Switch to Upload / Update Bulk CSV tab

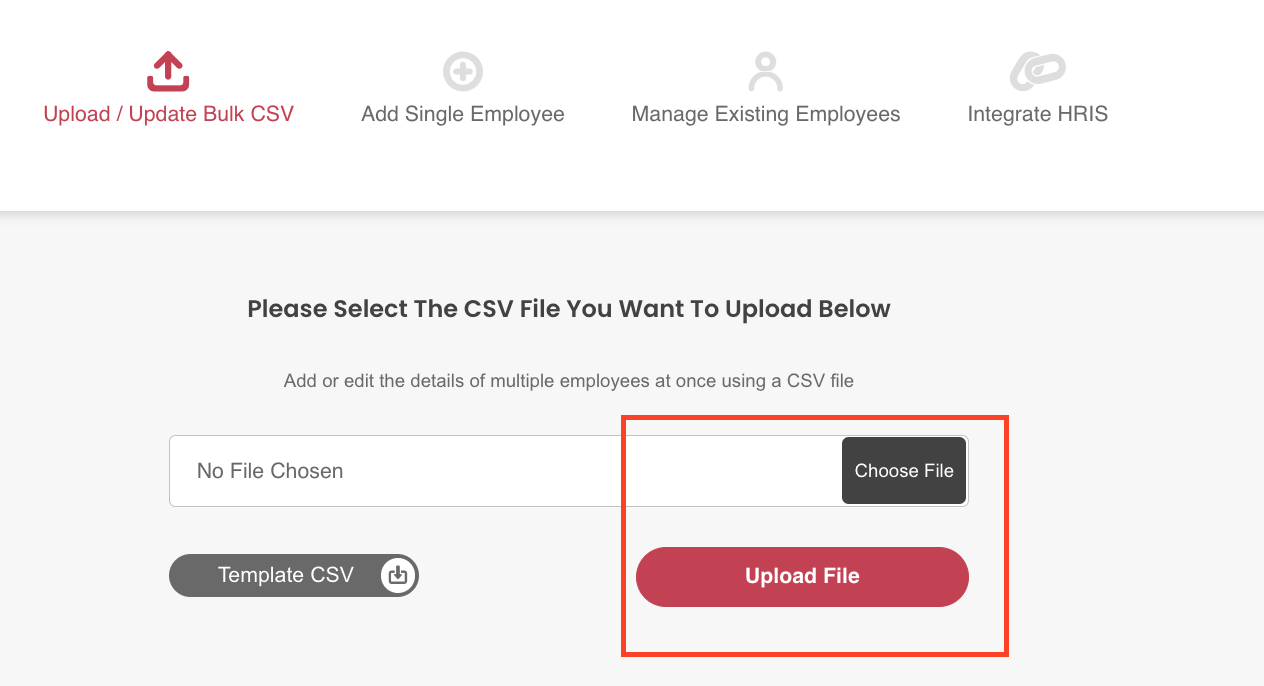(x=169, y=114)
